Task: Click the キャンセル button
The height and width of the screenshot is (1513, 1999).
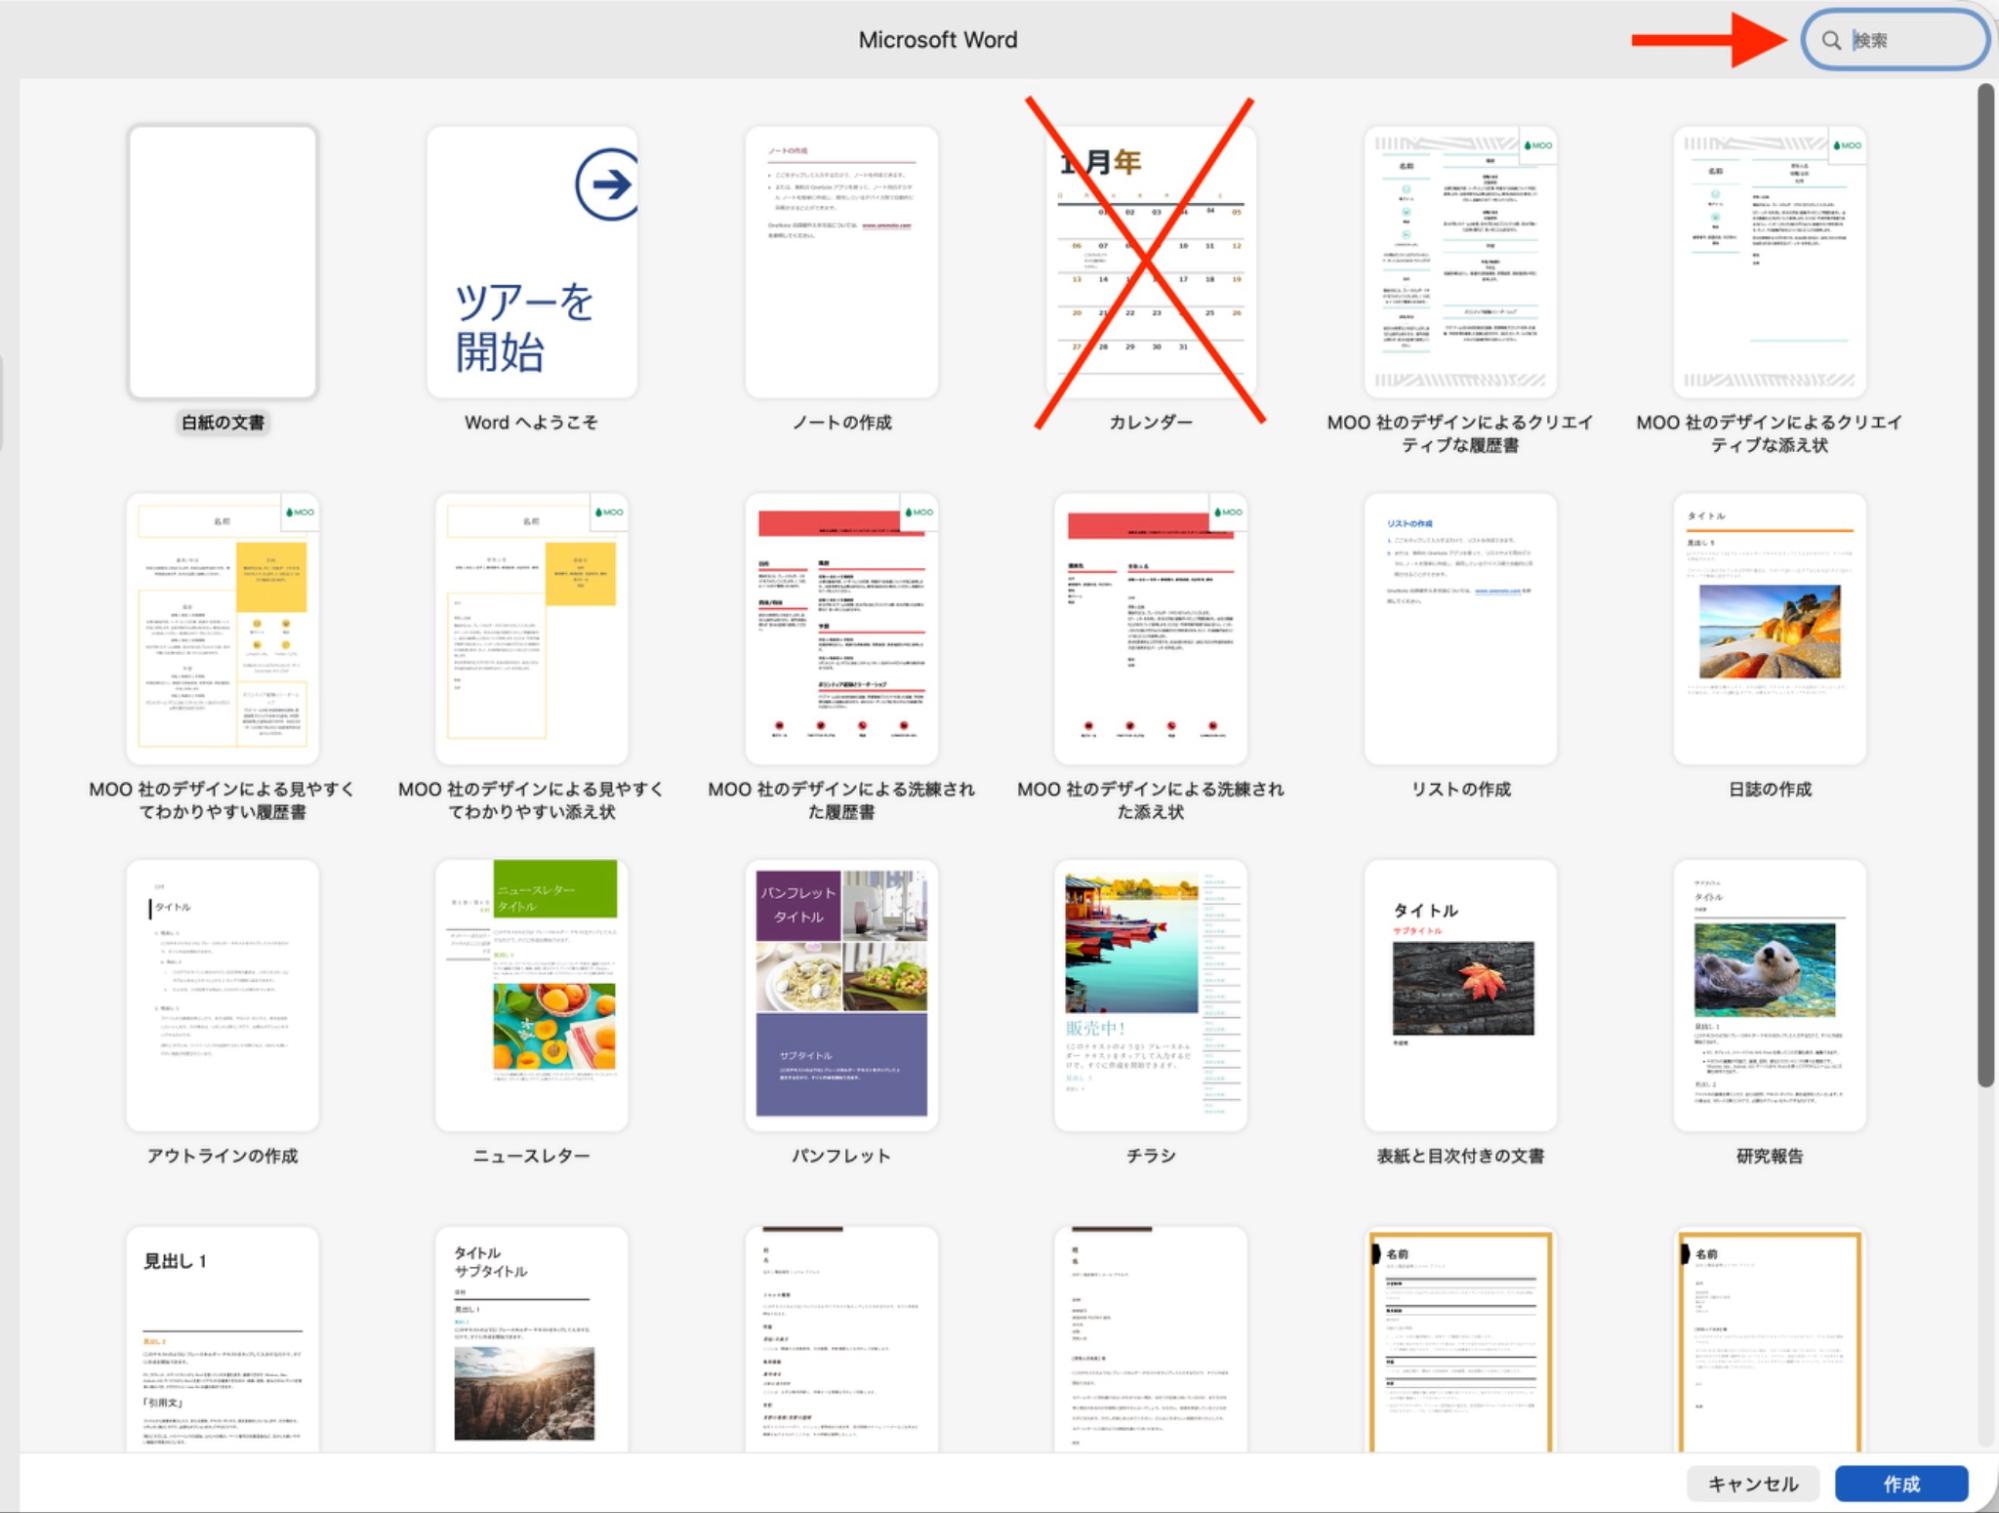Action: point(1752,1484)
